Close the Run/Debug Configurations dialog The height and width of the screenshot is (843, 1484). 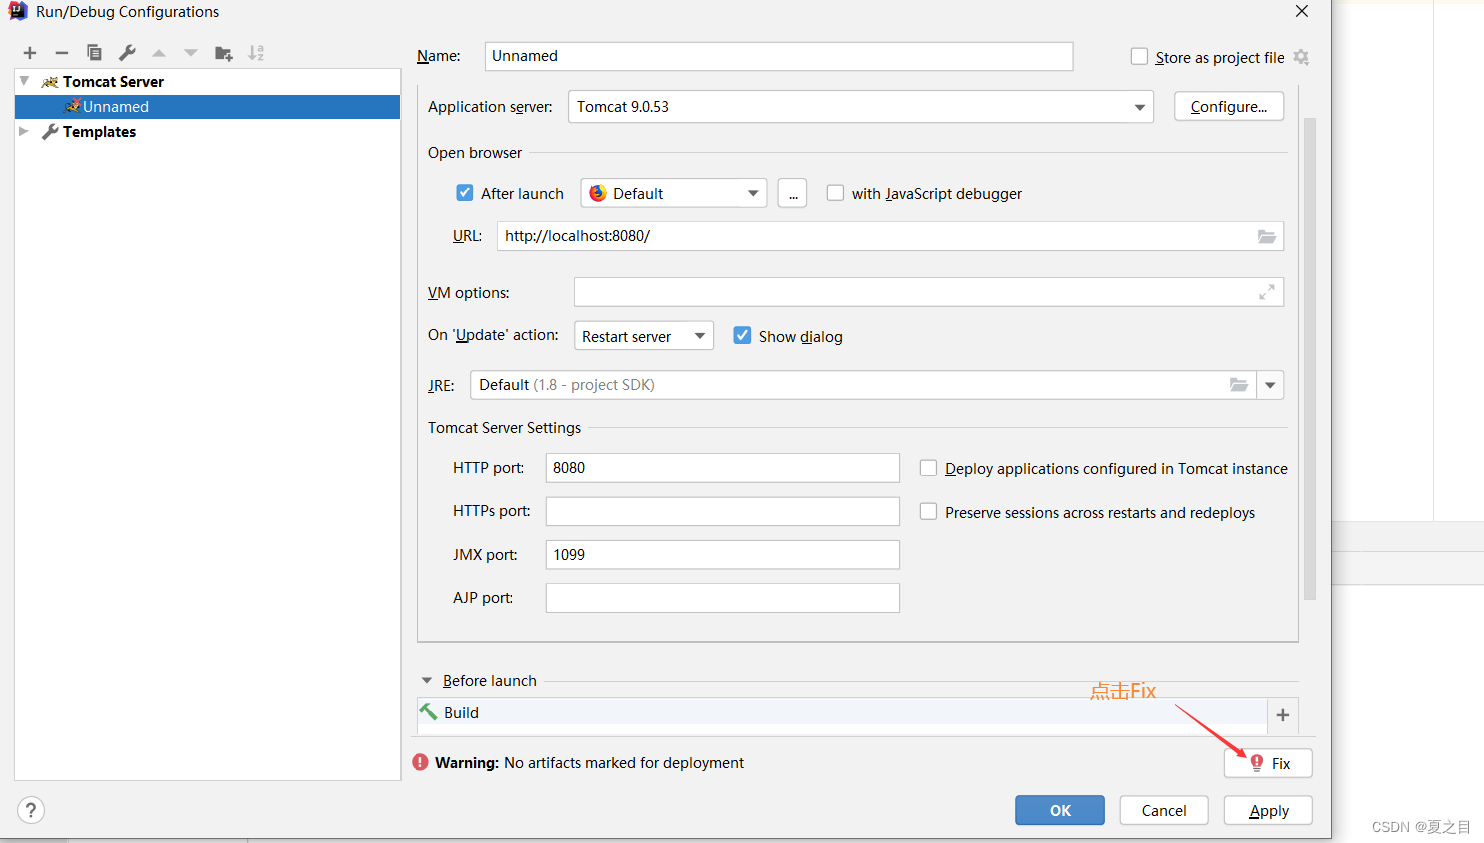tap(1302, 11)
